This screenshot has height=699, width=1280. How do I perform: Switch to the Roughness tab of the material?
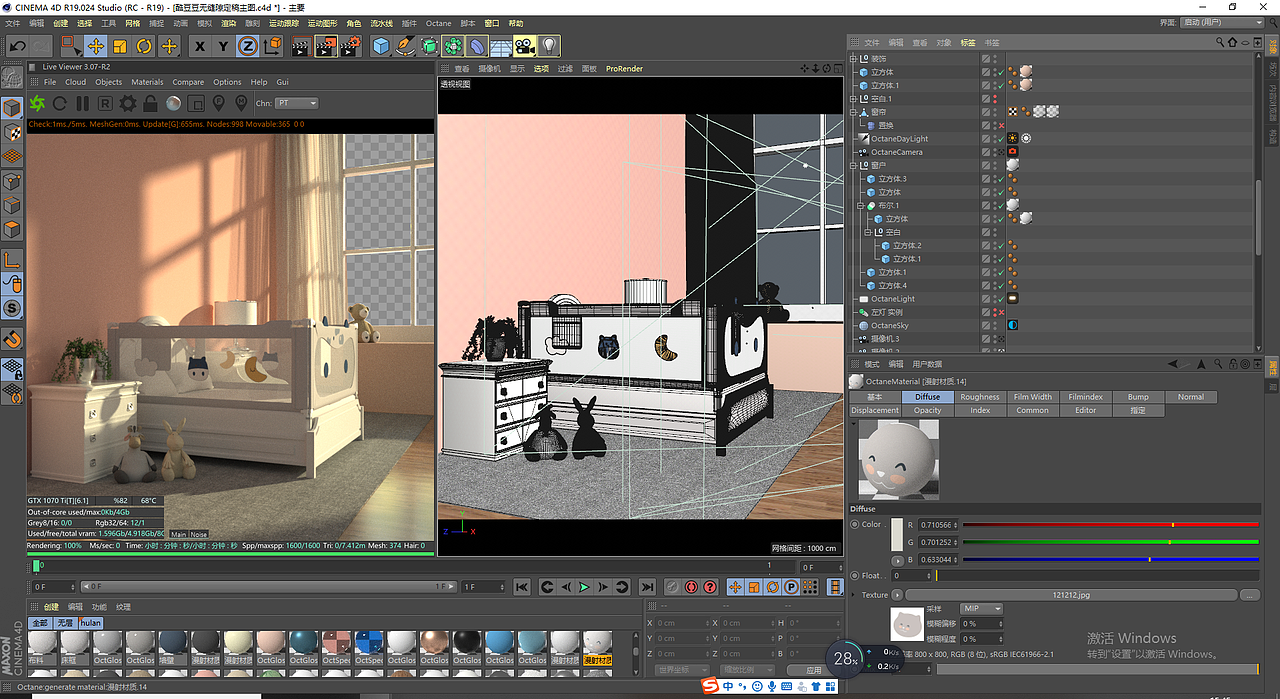point(980,396)
